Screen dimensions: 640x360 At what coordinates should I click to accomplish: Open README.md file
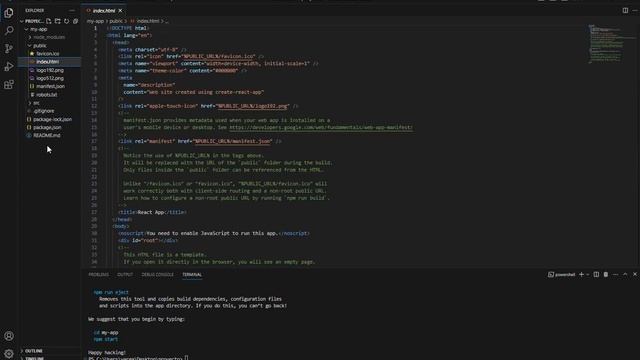pos(47,136)
